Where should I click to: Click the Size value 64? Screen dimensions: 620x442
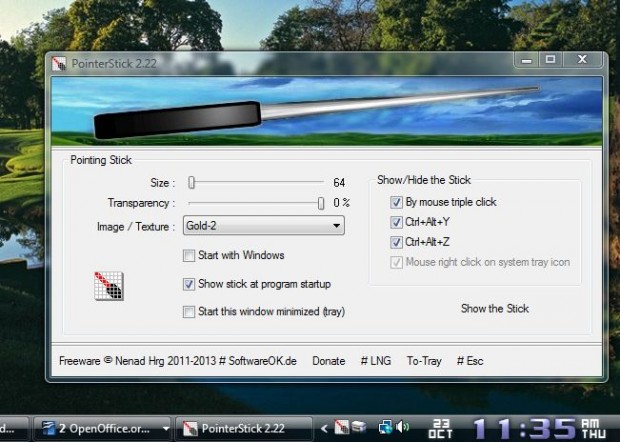tap(339, 183)
